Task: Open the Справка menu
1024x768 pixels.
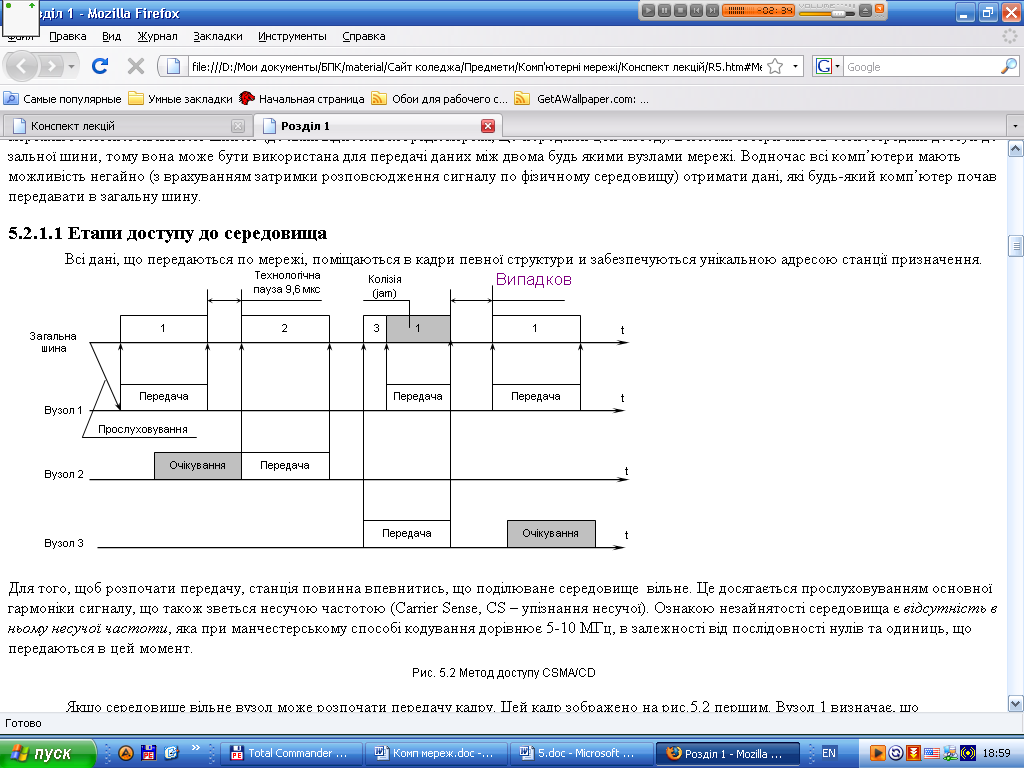Action: pos(364,37)
